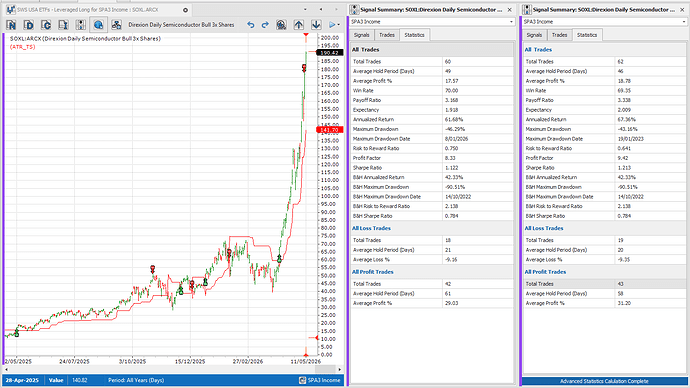Switch to Signals tab in first Signal Summary
690x388 pixels.
click(x=362, y=35)
